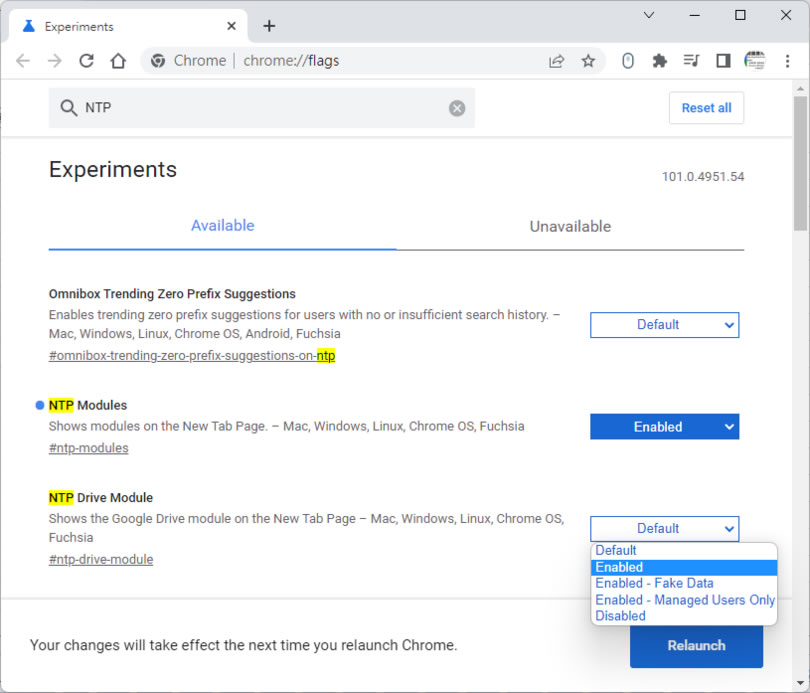Open the NTP Modules Enabled dropdown
810x693 pixels.
[664, 427]
